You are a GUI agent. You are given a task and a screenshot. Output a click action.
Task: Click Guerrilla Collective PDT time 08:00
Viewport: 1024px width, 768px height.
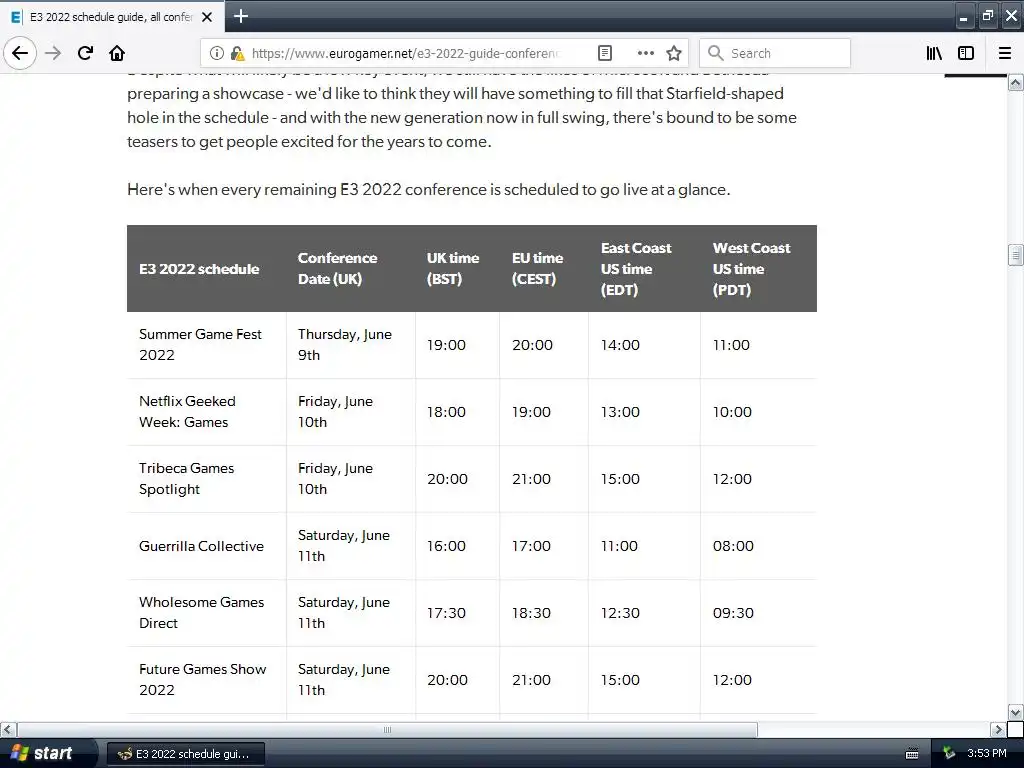point(733,546)
